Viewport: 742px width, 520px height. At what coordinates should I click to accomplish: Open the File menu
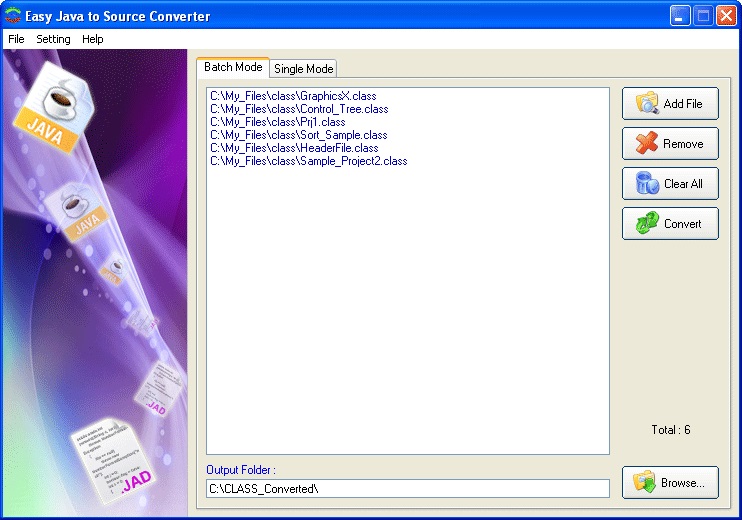click(16, 39)
